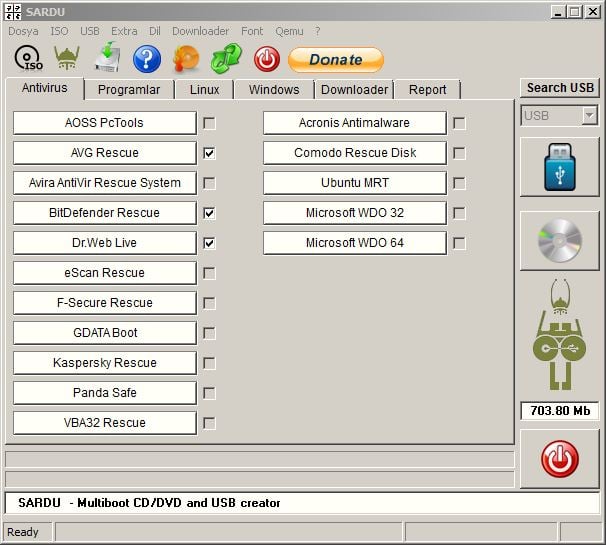
Task: Click the green arrows refresh icon
Action: click(226, 58)
